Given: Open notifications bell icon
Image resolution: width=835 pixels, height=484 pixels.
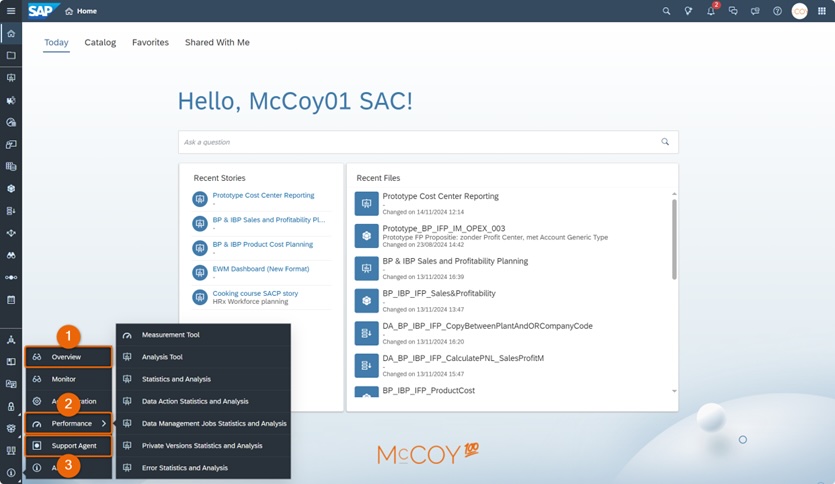Looking at the screenshot, I should click(711, 11).
